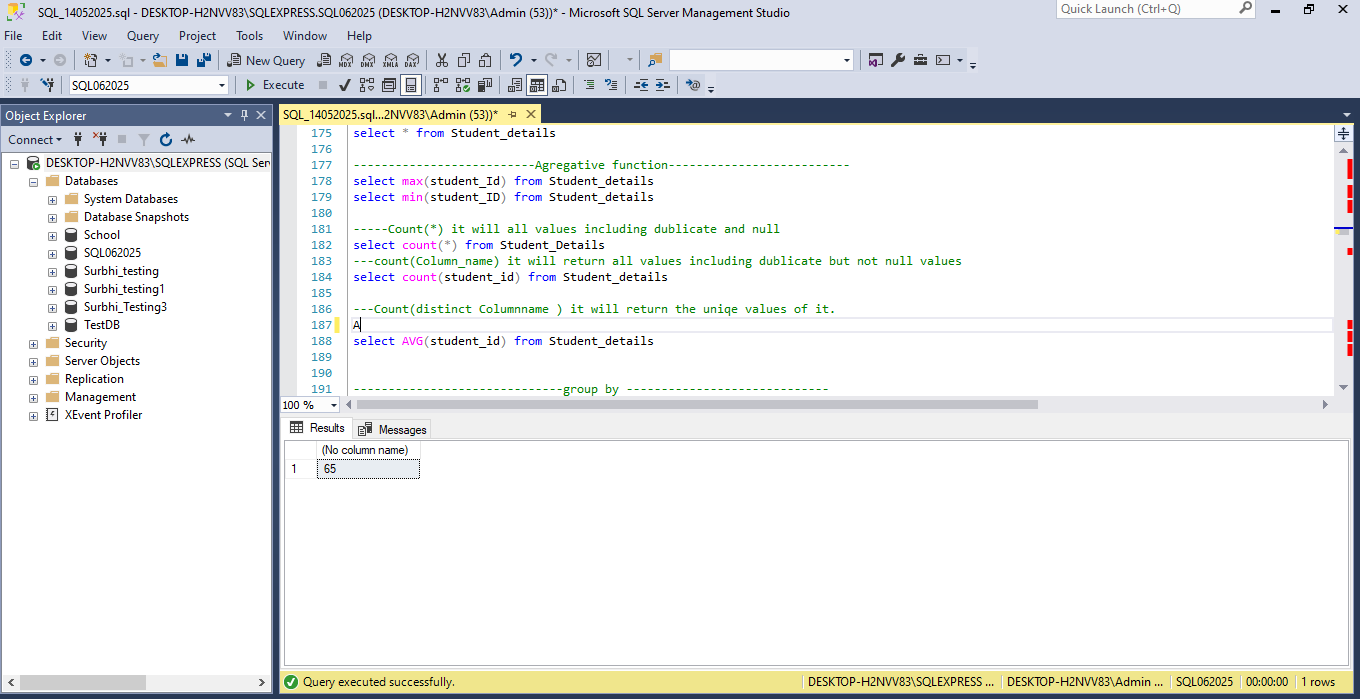Click the Find in Files icon
This screenshot has height=699, width=1360.
pyautogui.click(x=655, y=60)
